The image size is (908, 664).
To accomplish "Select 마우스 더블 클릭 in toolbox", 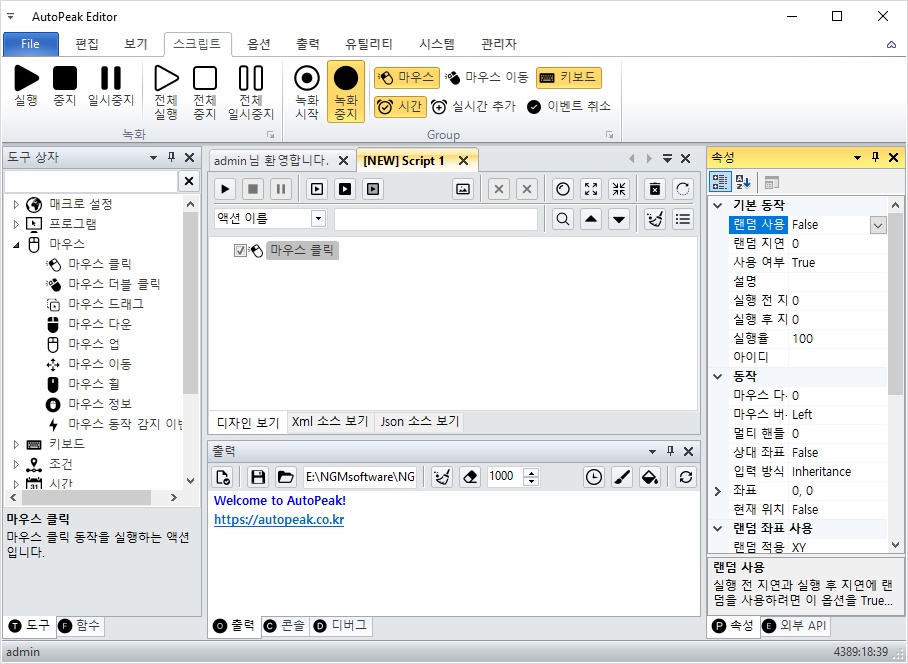I will [x=114, y=284].
